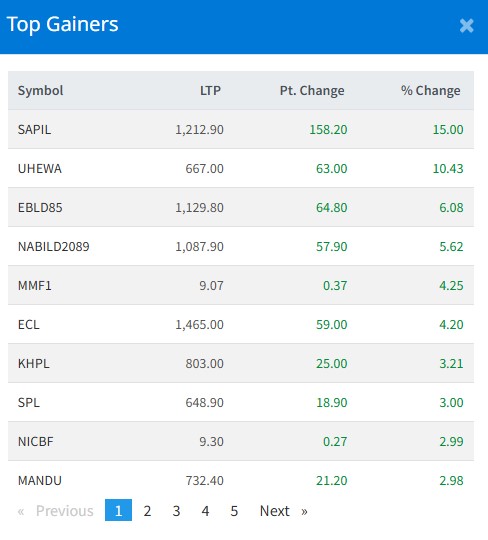
Task: Open page 3 in pagination
Action: coord(176,511)
